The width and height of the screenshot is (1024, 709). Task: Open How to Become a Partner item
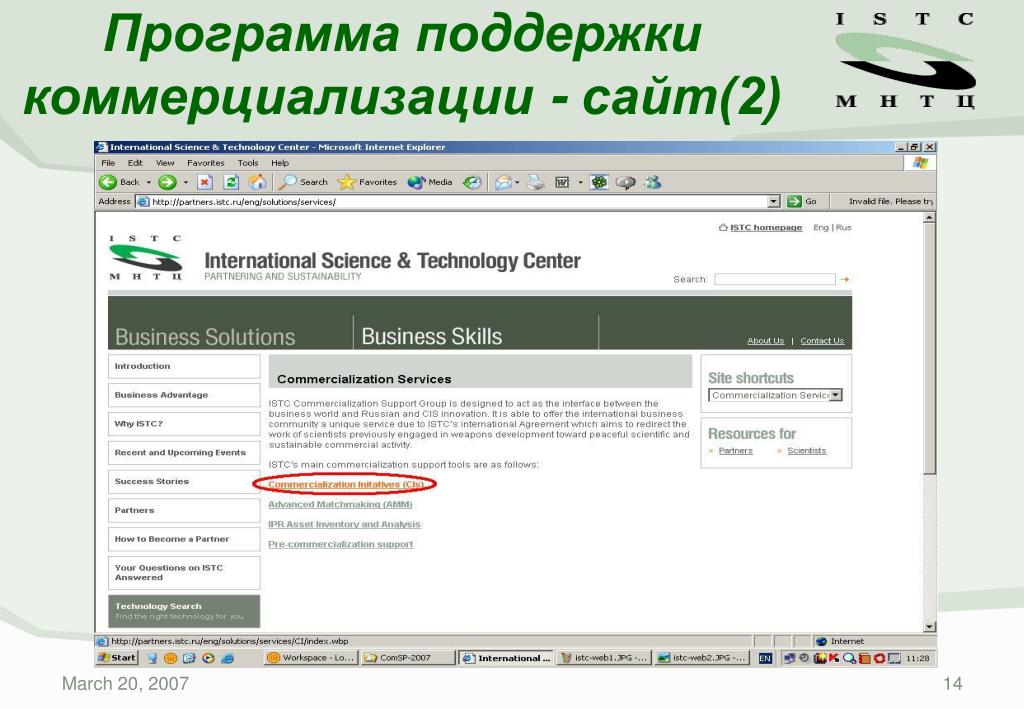pos(184,539)
